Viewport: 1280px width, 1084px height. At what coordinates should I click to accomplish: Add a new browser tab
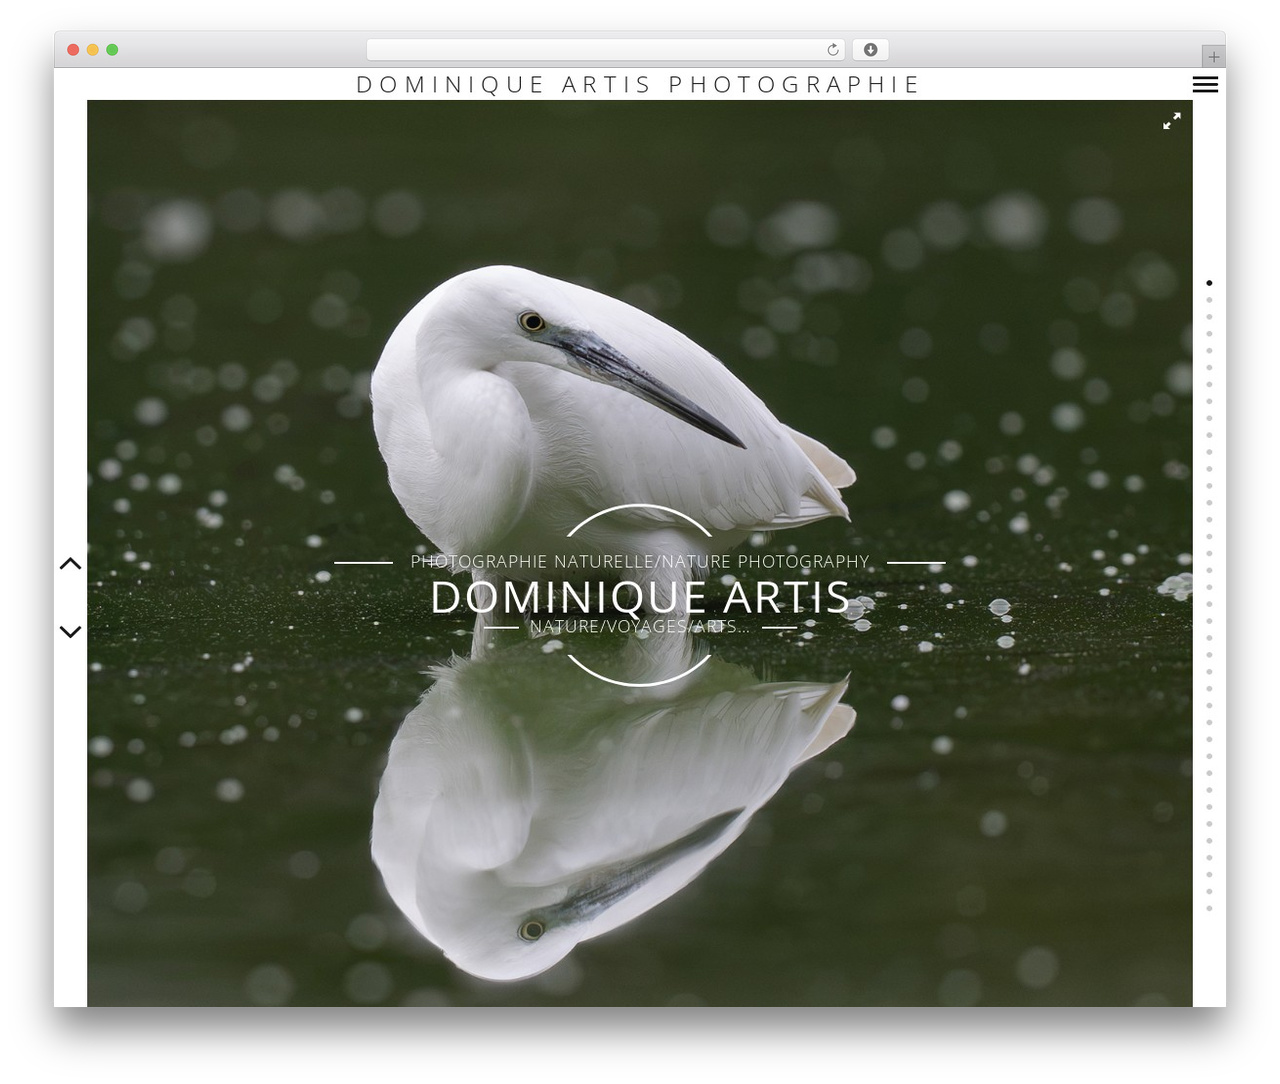tap(1213, 57)
